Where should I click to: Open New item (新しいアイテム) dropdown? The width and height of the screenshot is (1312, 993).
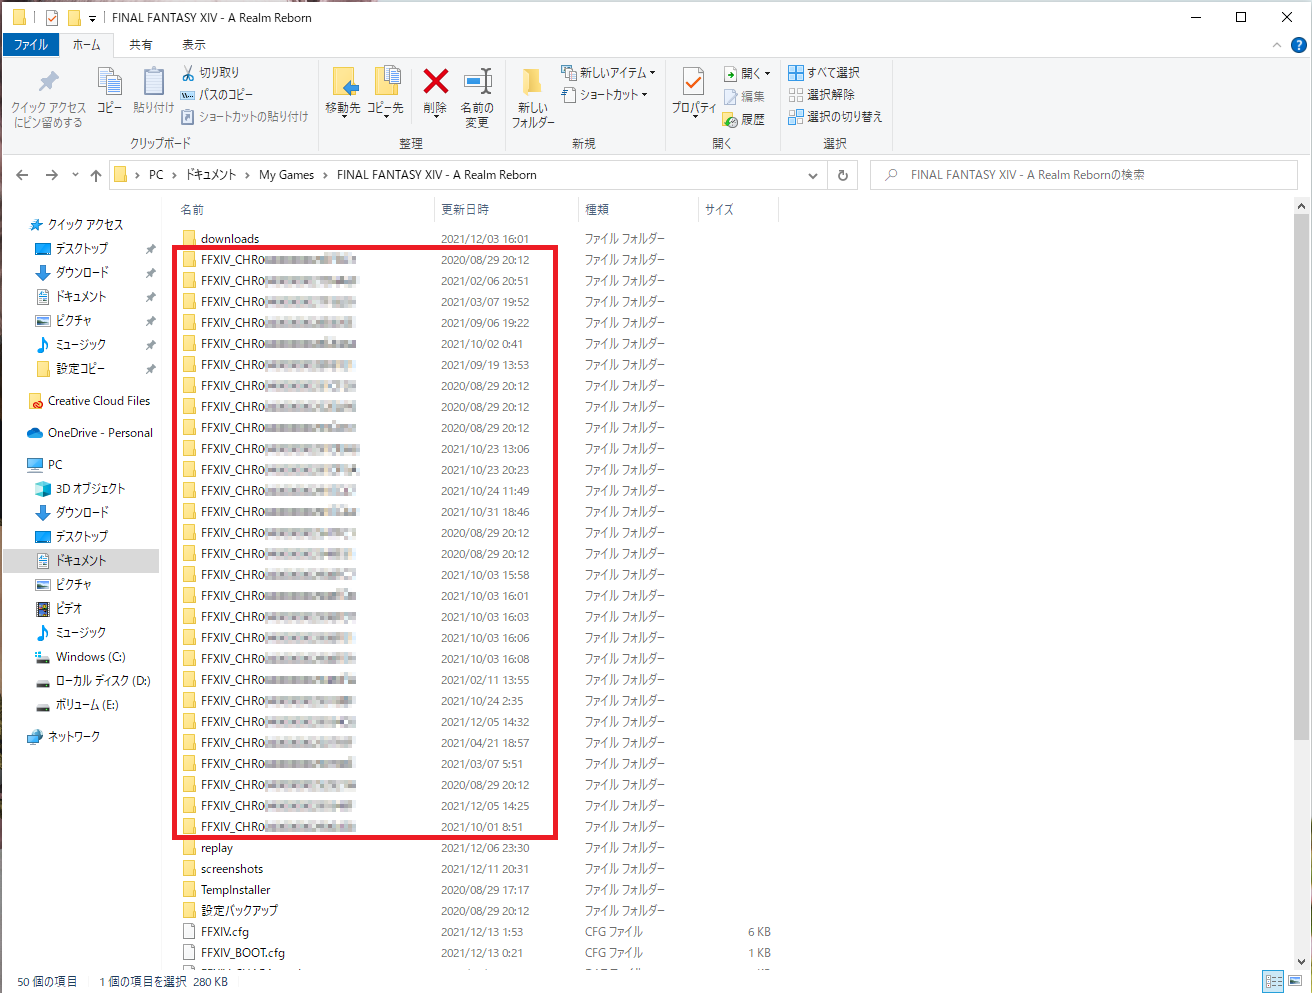[x=609, y=73]
